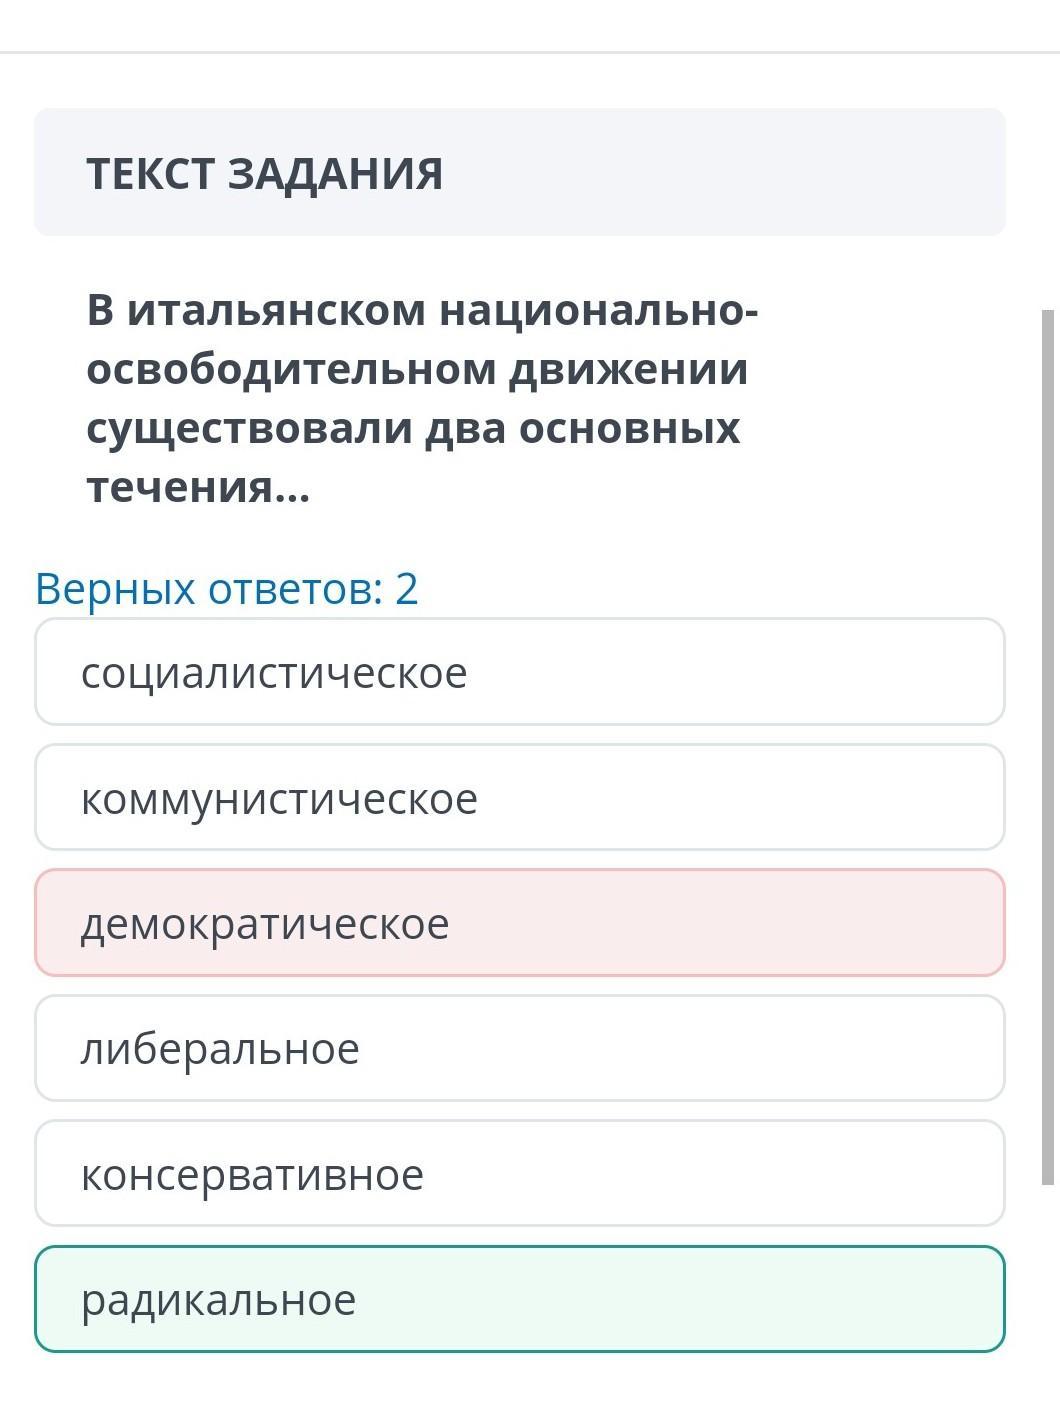Viewport: 1060px width, 1419px height.
Task: Click the ТЕКСТ ЗАДАНИЯ heading text
Action: (x=264, y=173)
